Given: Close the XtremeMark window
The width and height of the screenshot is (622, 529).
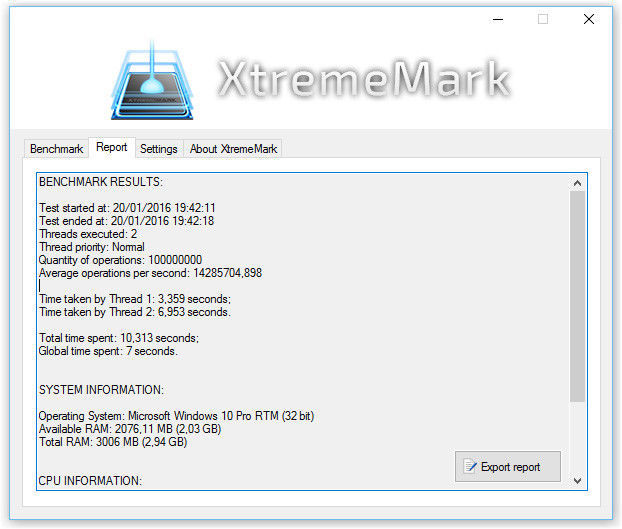Looking at the screenshot, I should [589, 19].
